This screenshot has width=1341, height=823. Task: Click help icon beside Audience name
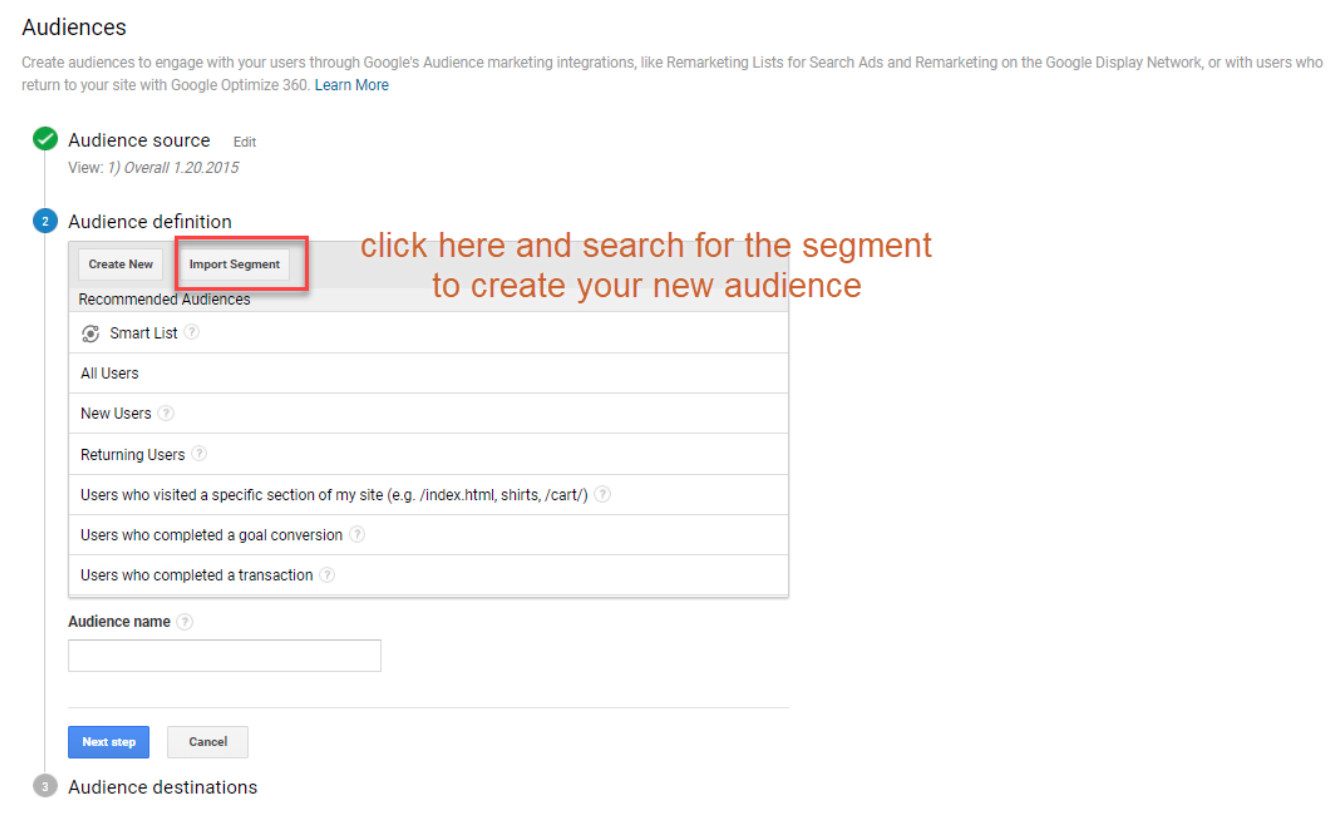click(x=184, y=622)
